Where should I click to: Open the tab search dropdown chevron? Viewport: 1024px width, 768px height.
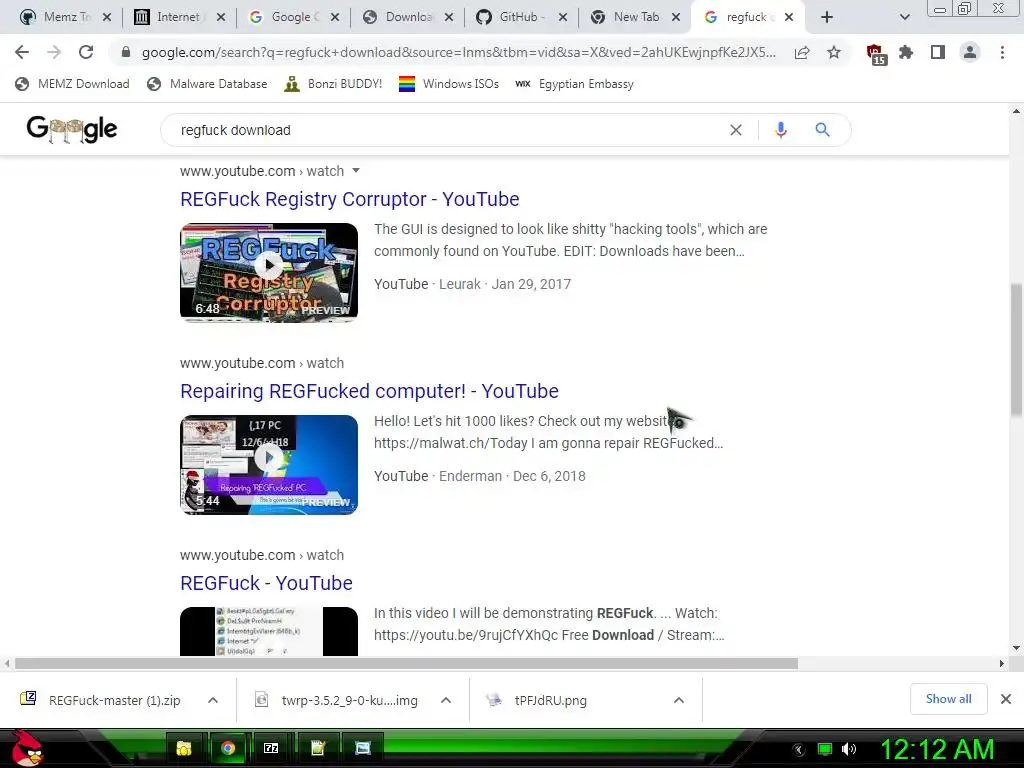[x=904, y=17]
